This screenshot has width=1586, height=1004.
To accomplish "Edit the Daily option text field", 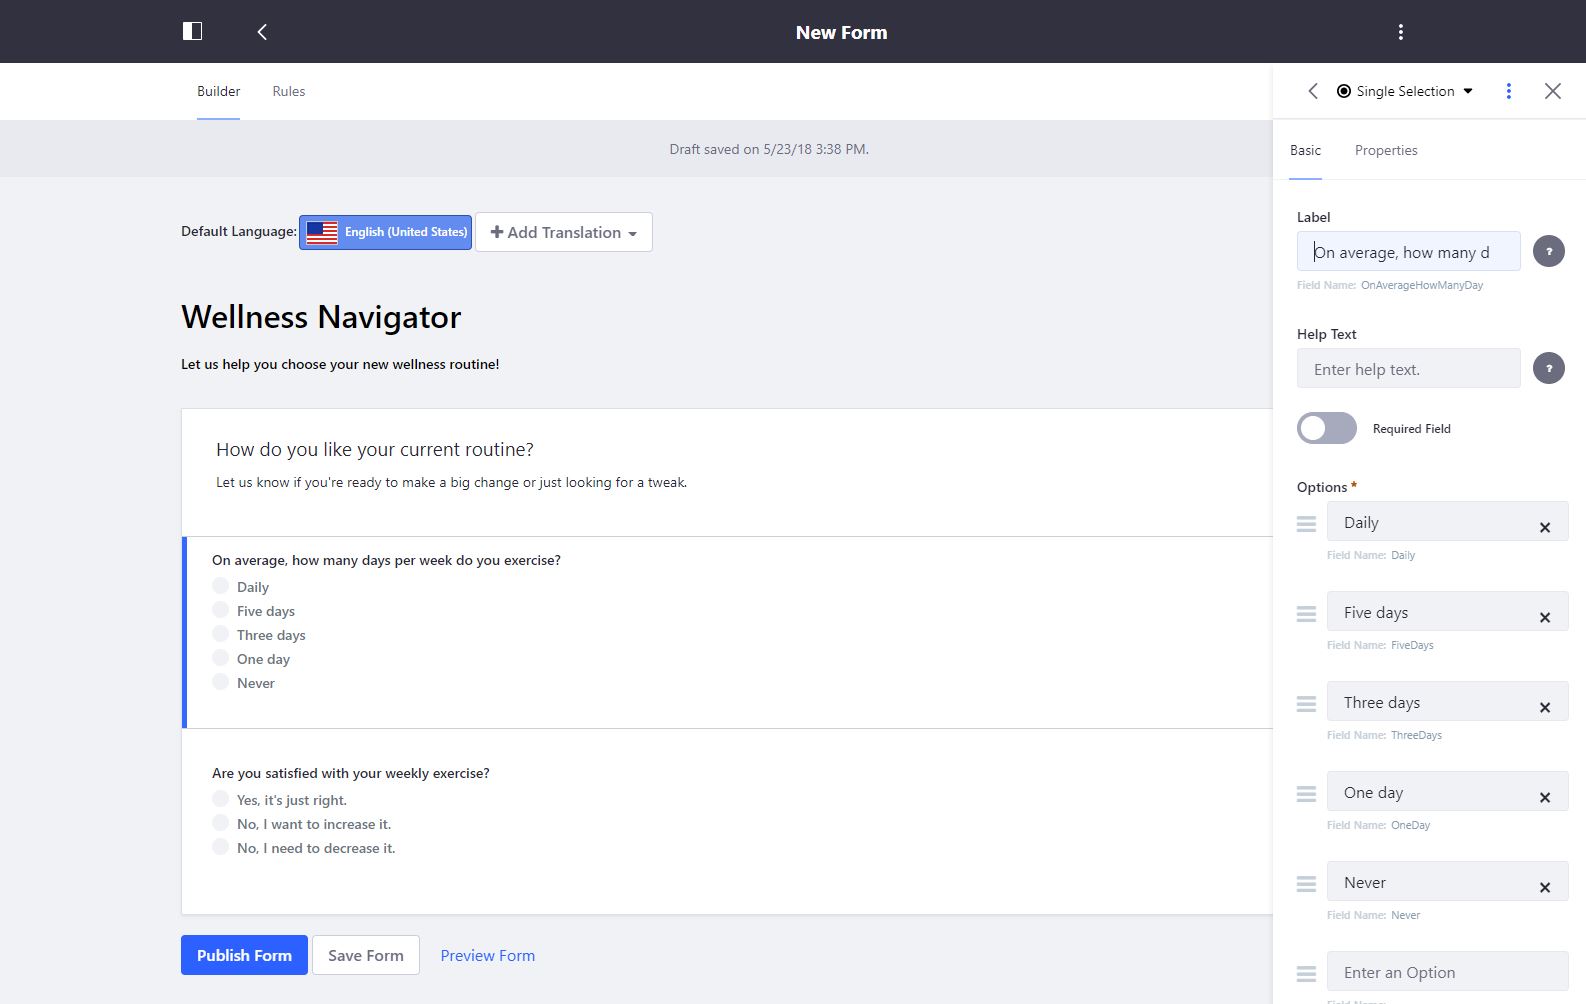I will tap(1447, 521).
